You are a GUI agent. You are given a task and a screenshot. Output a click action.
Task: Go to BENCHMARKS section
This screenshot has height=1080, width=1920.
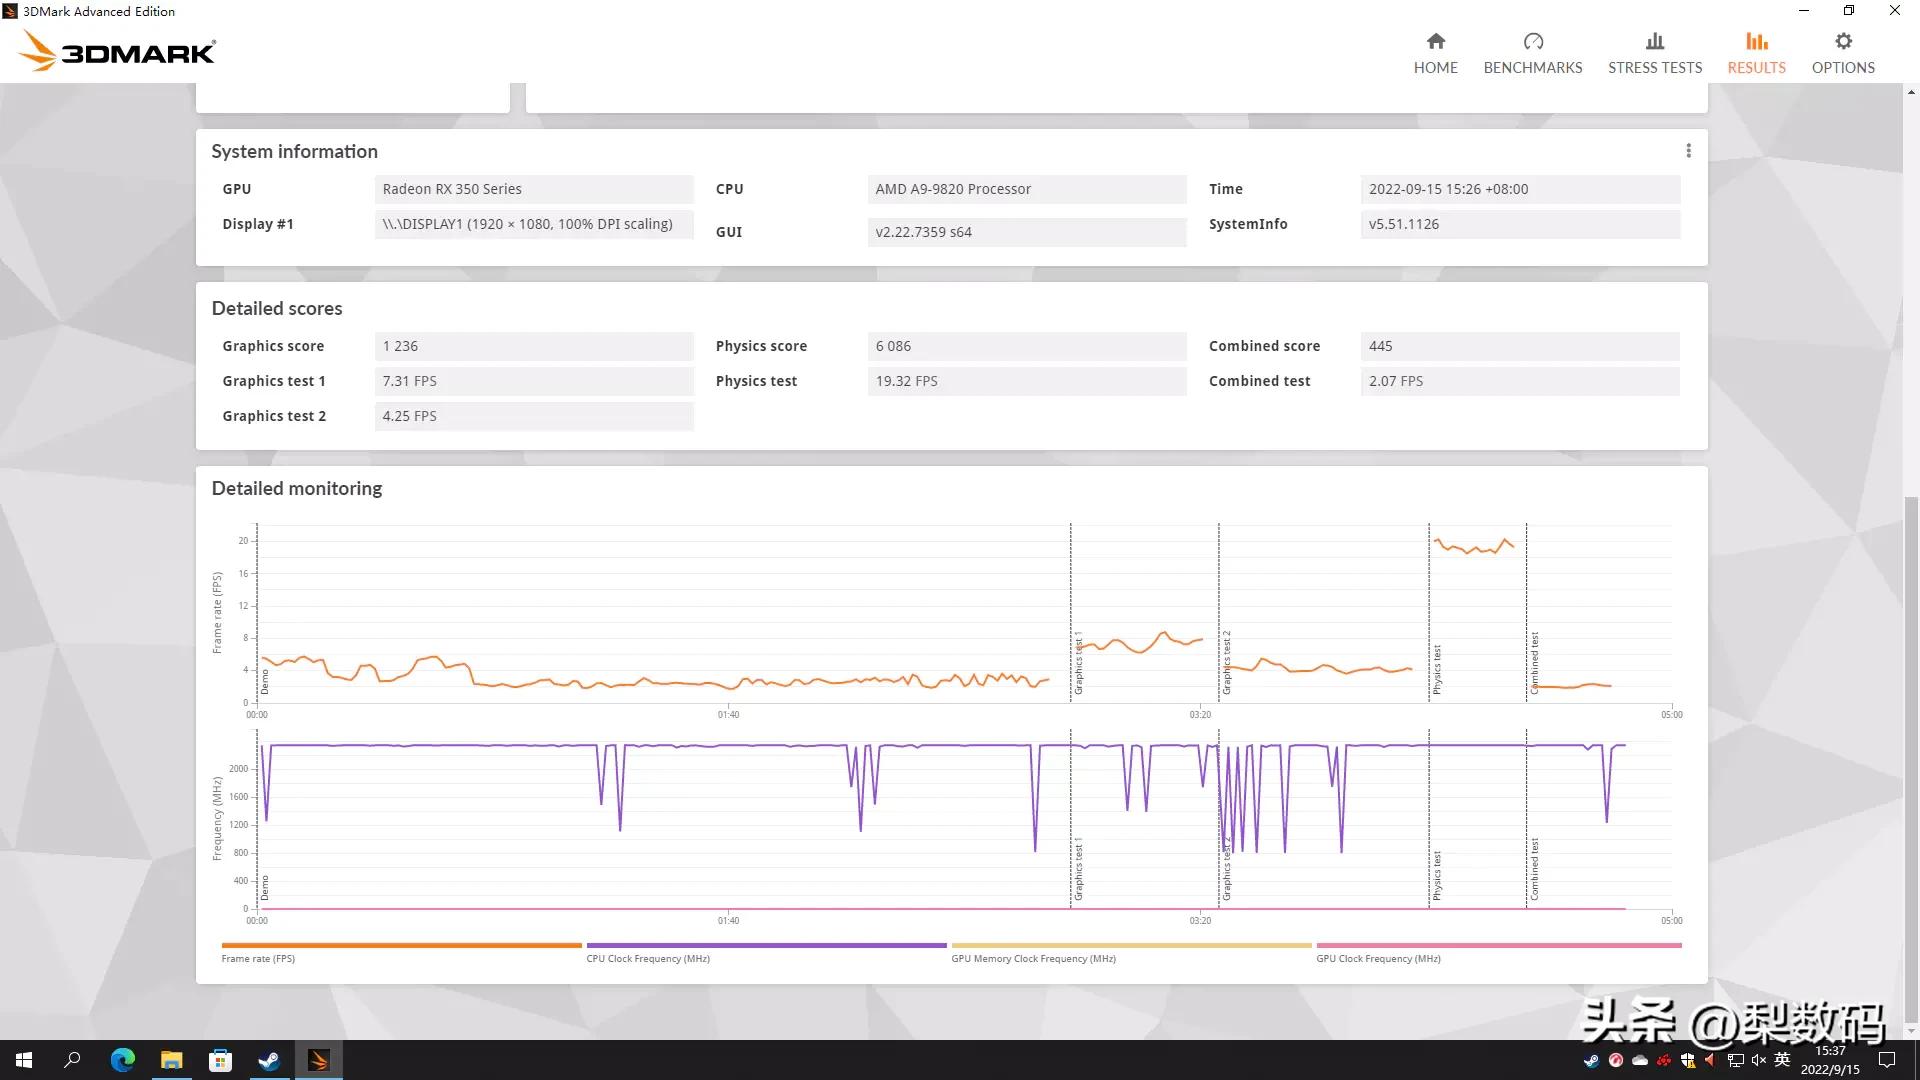[x=1532, y=53]
